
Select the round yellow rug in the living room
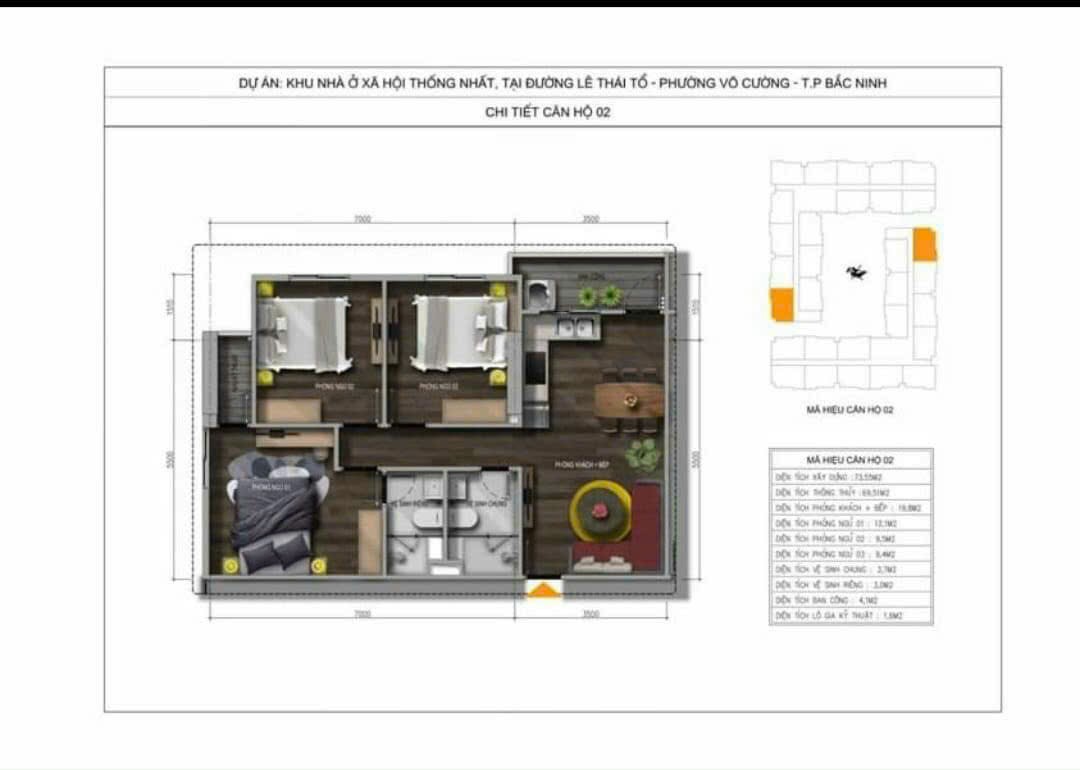click(x=600, y=510)
